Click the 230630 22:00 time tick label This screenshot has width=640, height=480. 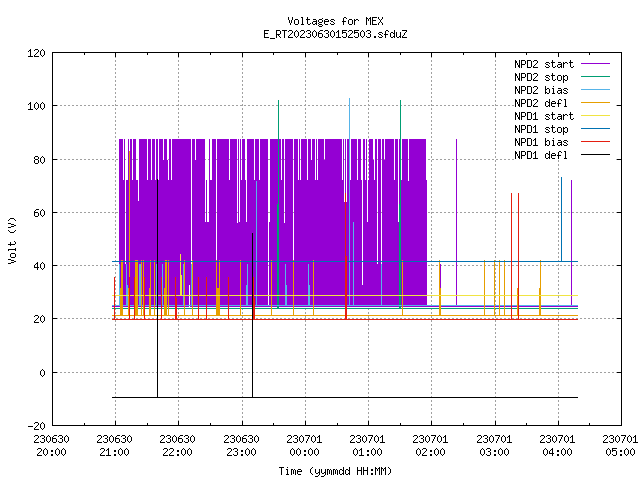click(x=178, y=446)
